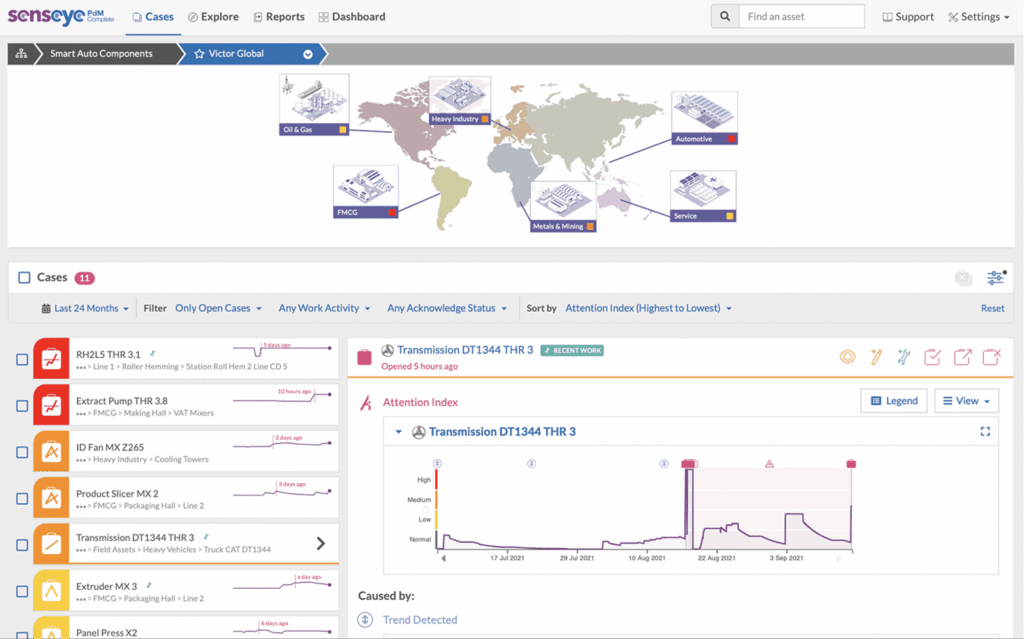Screen dimensions: 1024x639
Task: Click the open case external-link icon
Action: click(961, 356)
